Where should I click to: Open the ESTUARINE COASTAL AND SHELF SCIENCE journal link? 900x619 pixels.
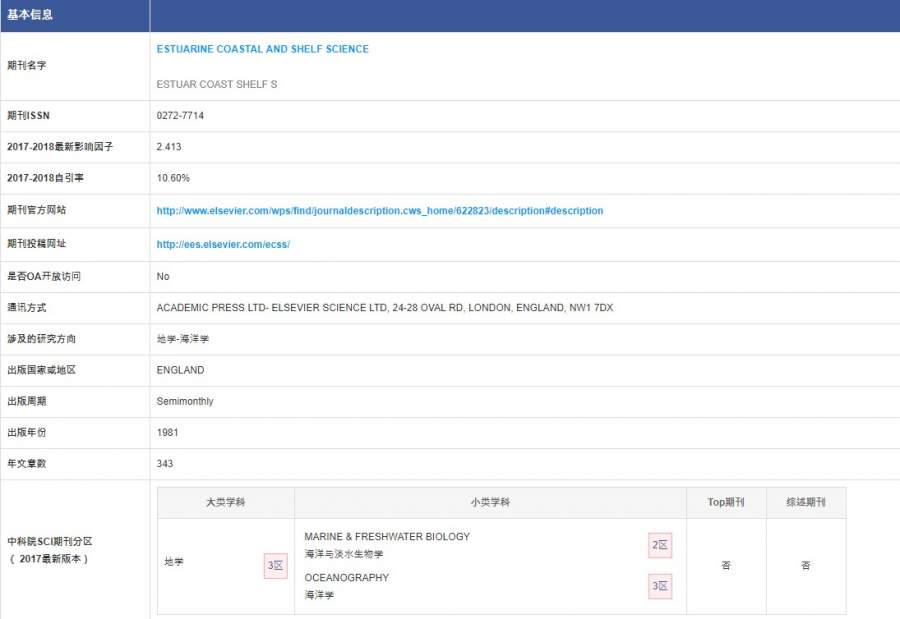[x=262, y=49]
